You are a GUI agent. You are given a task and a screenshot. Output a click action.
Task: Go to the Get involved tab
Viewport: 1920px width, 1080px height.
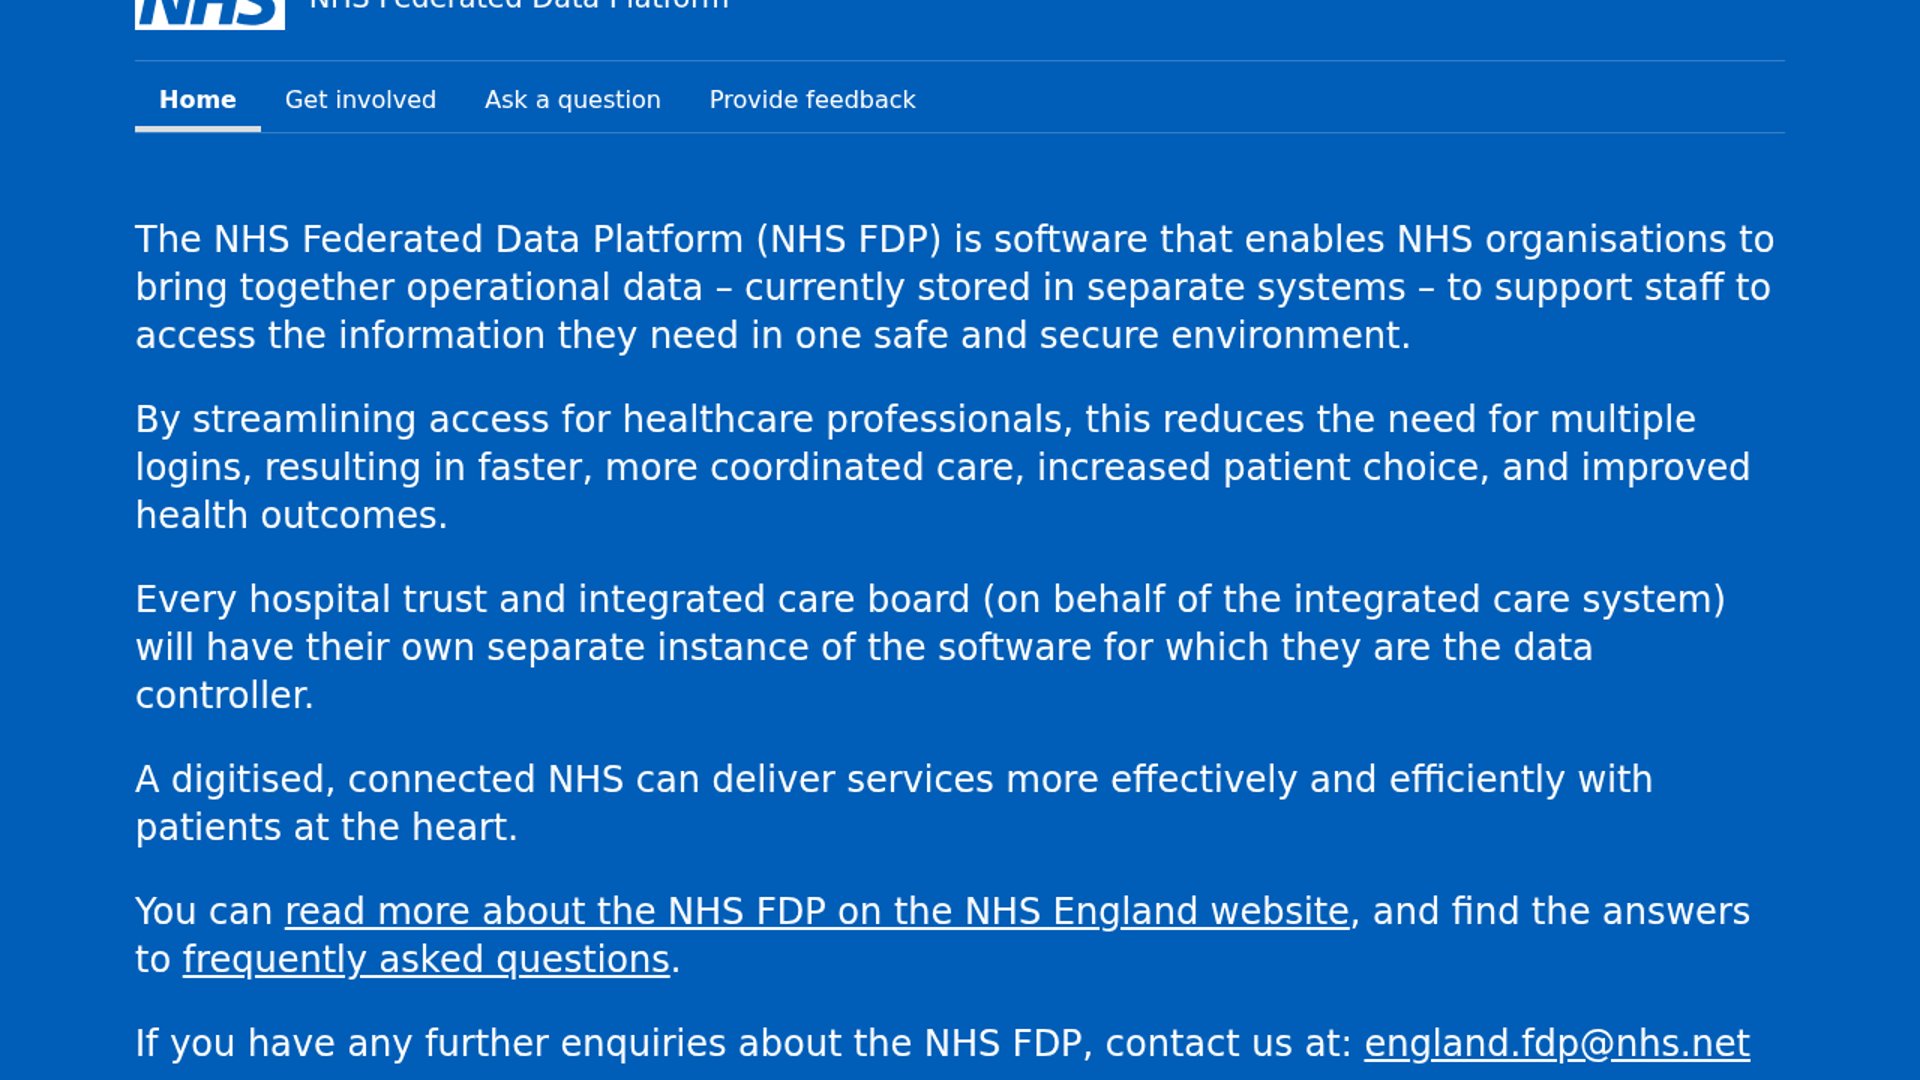[360, 100]
